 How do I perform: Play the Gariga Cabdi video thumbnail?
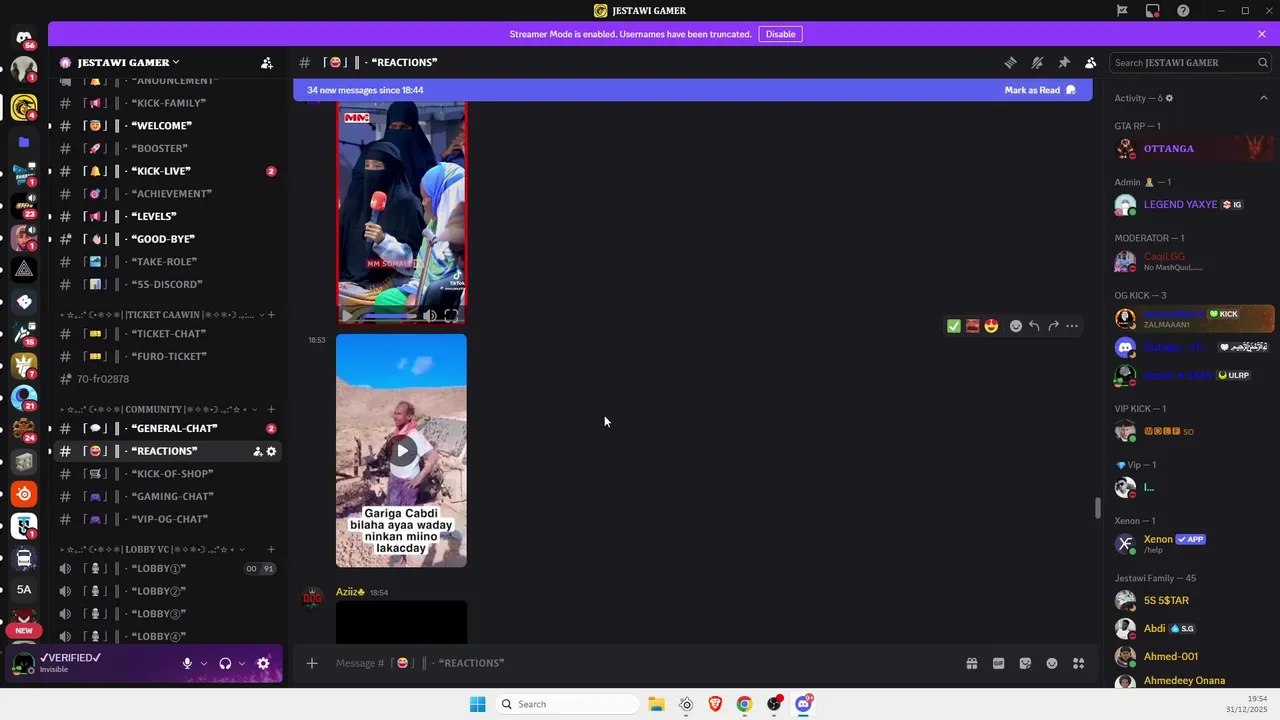click(401, 450)
